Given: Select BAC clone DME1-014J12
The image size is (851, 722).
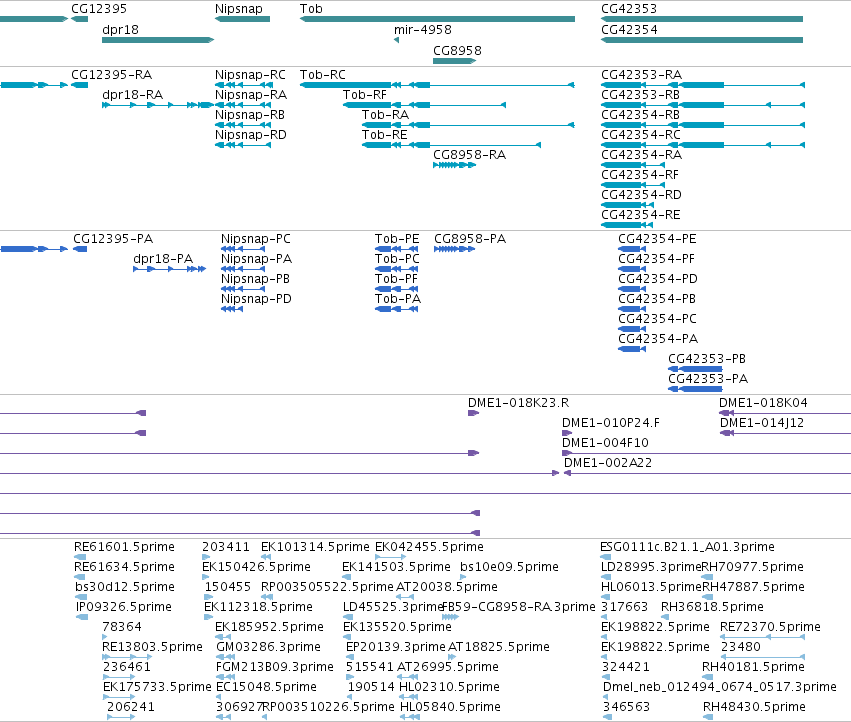Looking at the screenshot, I should coord(762,423).
